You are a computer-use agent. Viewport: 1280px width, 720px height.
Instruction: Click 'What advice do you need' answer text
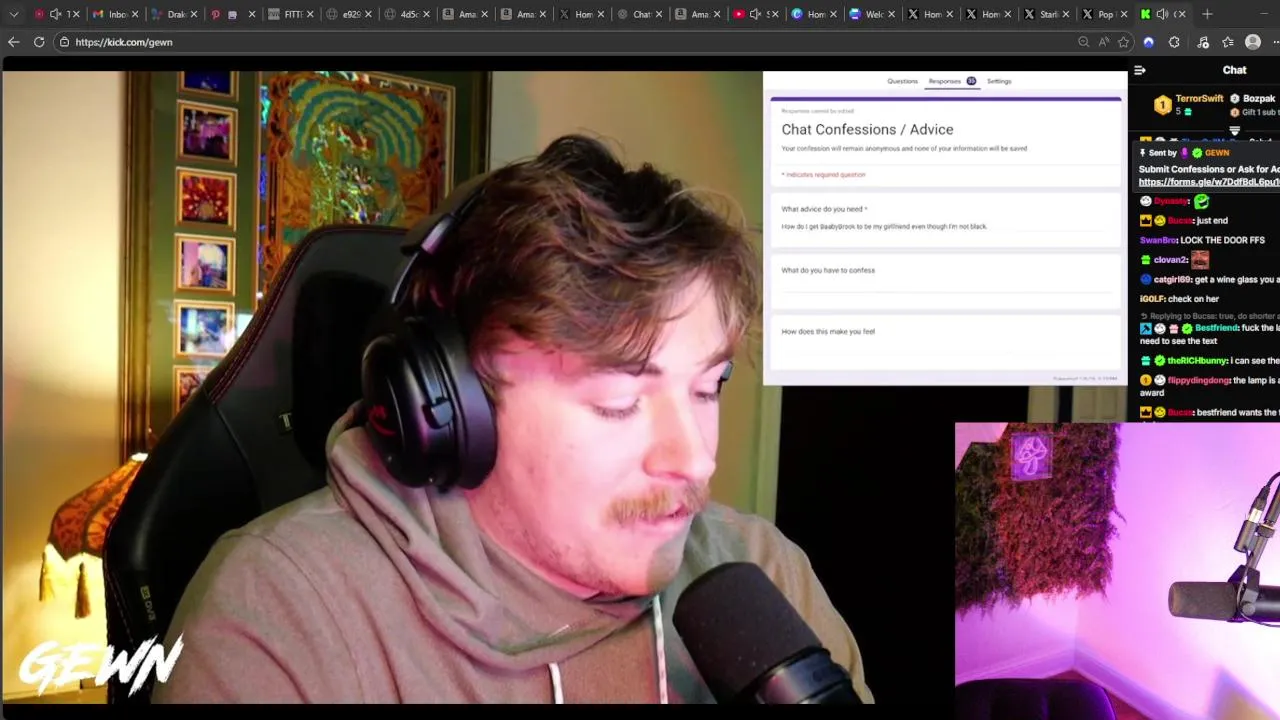click(884, 227)
